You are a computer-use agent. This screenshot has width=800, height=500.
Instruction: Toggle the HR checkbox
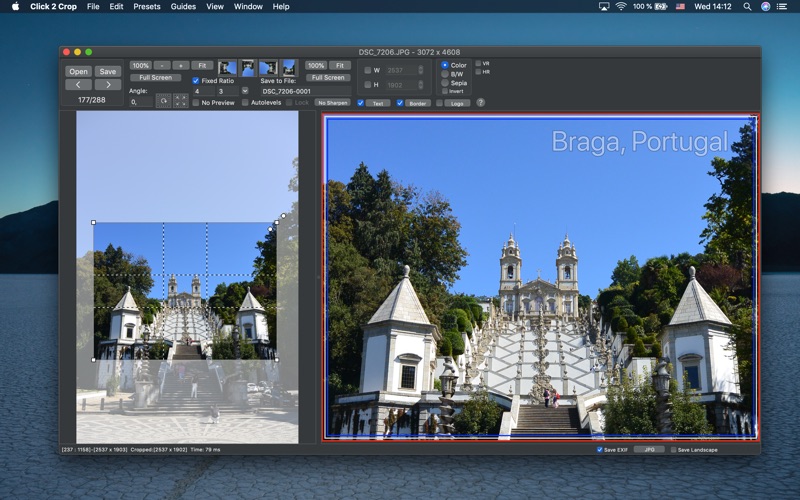[x=478, y=72]
